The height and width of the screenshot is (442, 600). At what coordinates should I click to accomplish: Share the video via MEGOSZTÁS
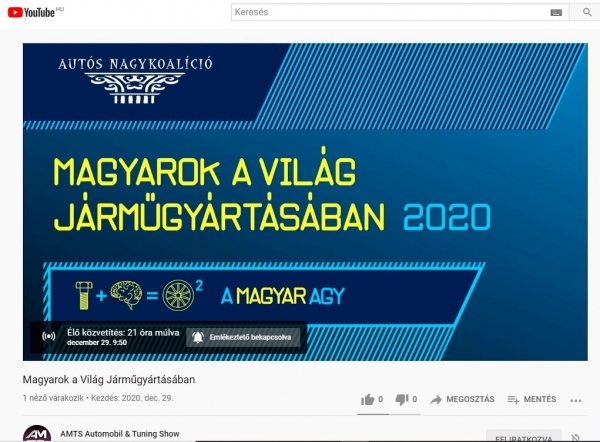pyautogui.click(x=462, y=399)
